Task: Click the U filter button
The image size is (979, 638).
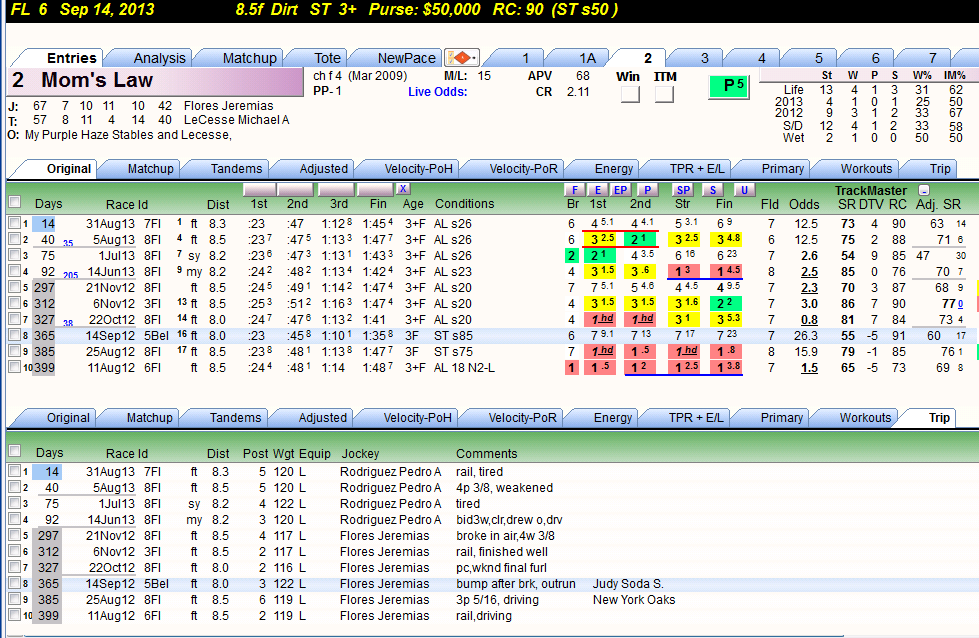Action: (x=744, y=190)
